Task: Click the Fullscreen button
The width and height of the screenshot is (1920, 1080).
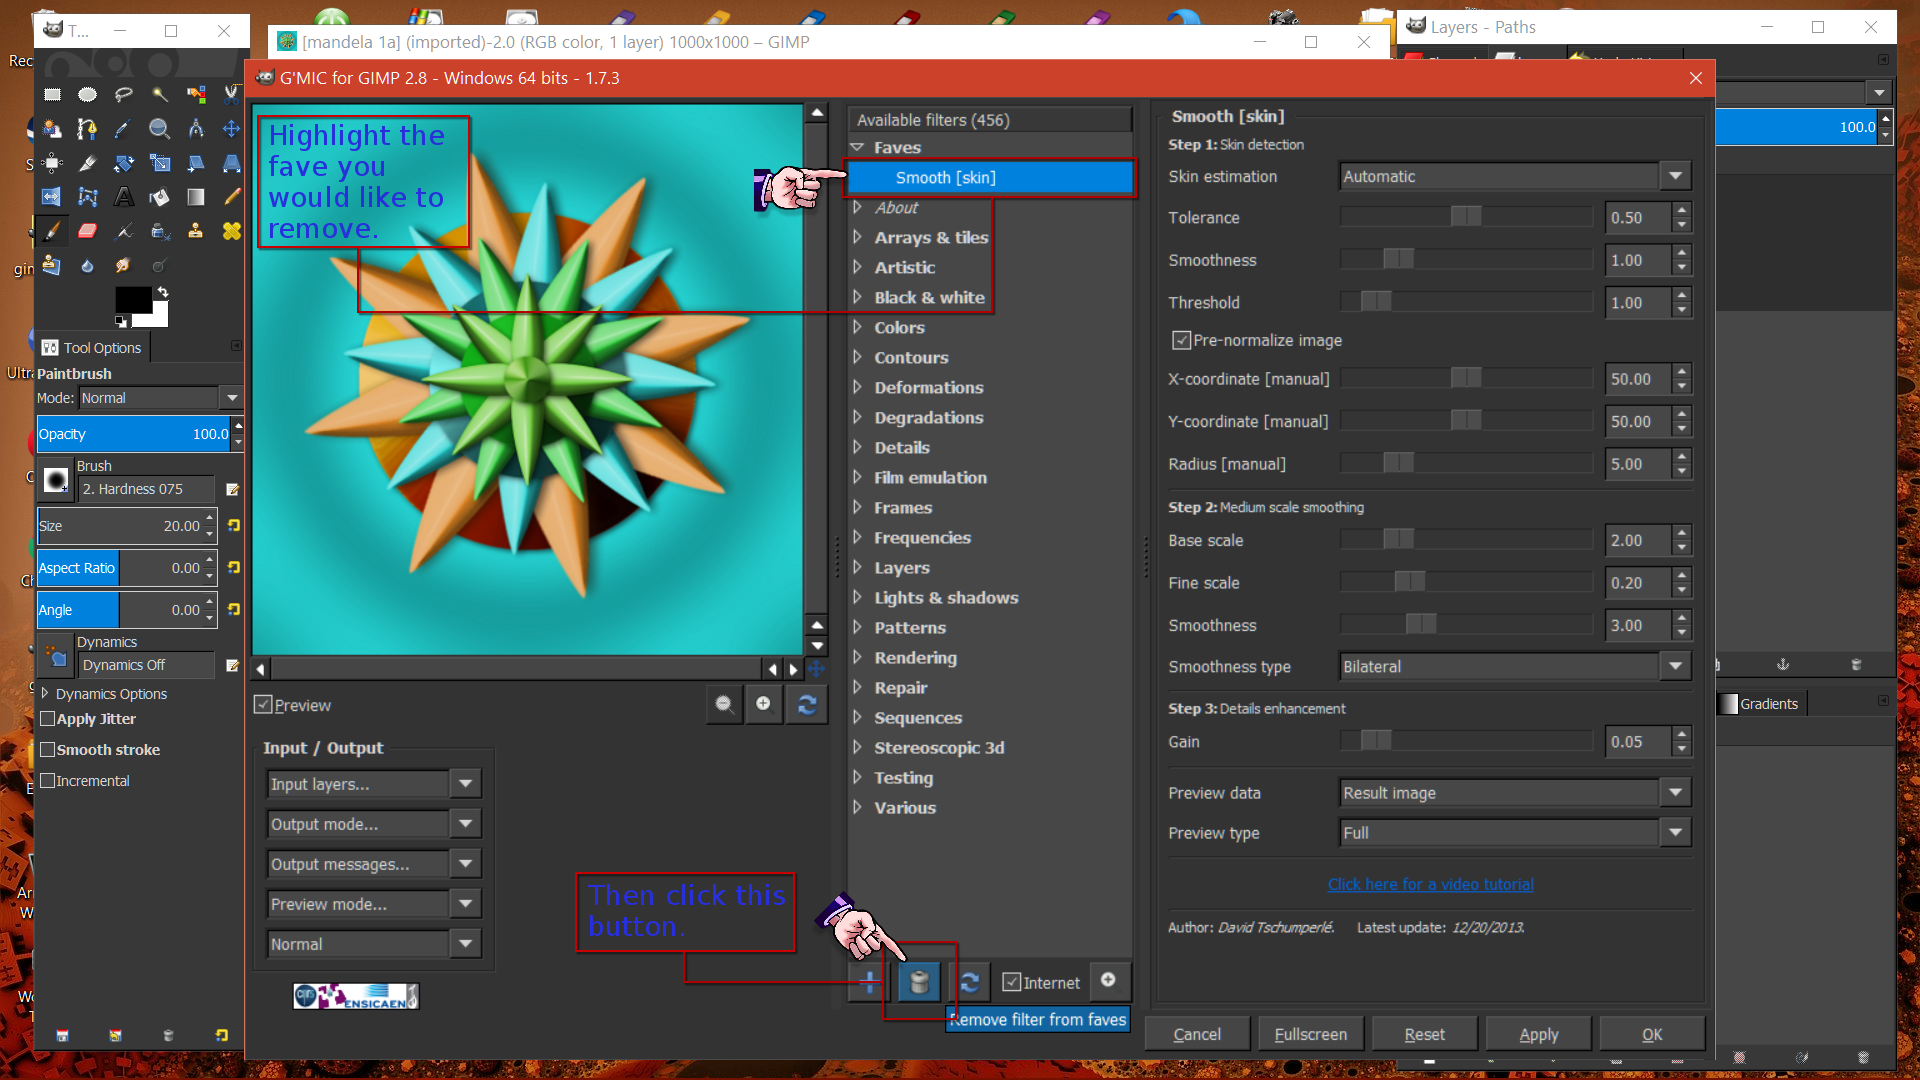Action: 1310,1034
